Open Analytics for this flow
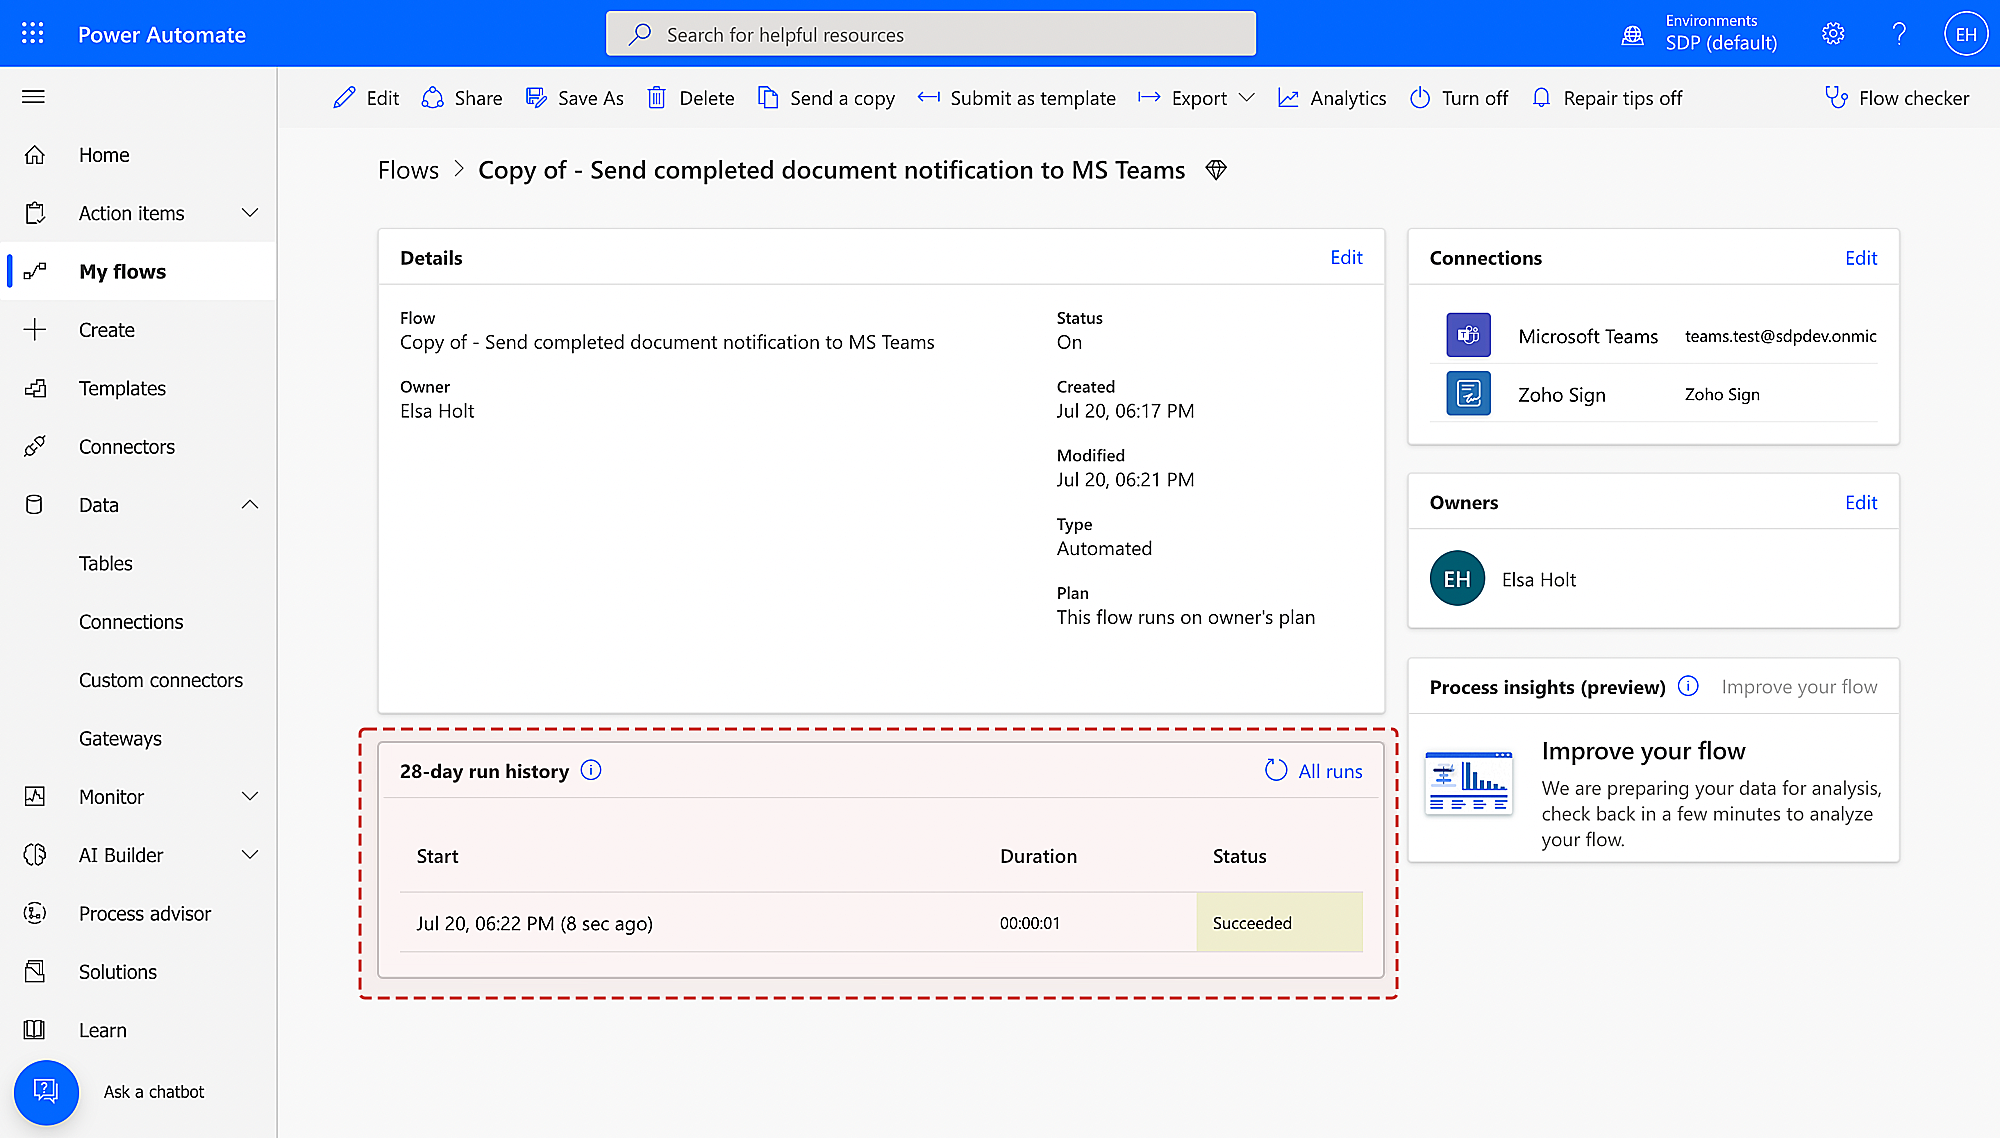This screenshot has width=2000, height=1138. click(1332, 98)
